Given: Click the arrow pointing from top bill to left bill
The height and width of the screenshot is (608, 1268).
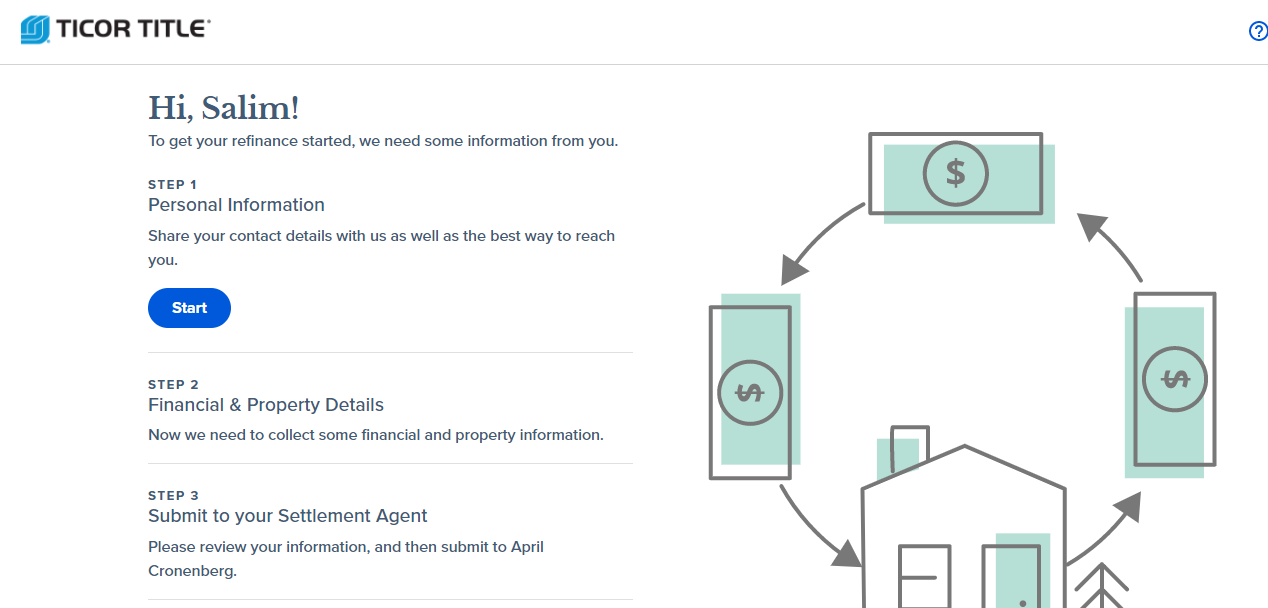Looking at the screenshot, I should (x=818, y=243).
